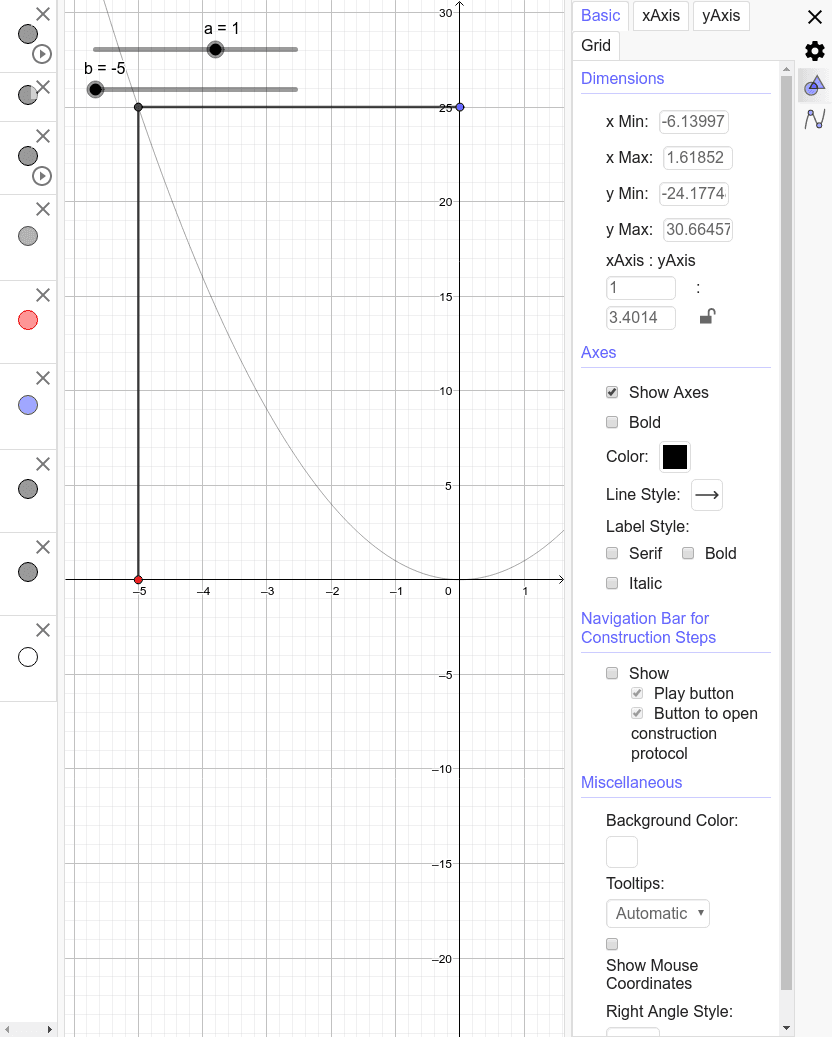Viewport: 834px width, 1039px height.
Task: Toggle visibility of the fourth gray object
Action: point(28,236)
